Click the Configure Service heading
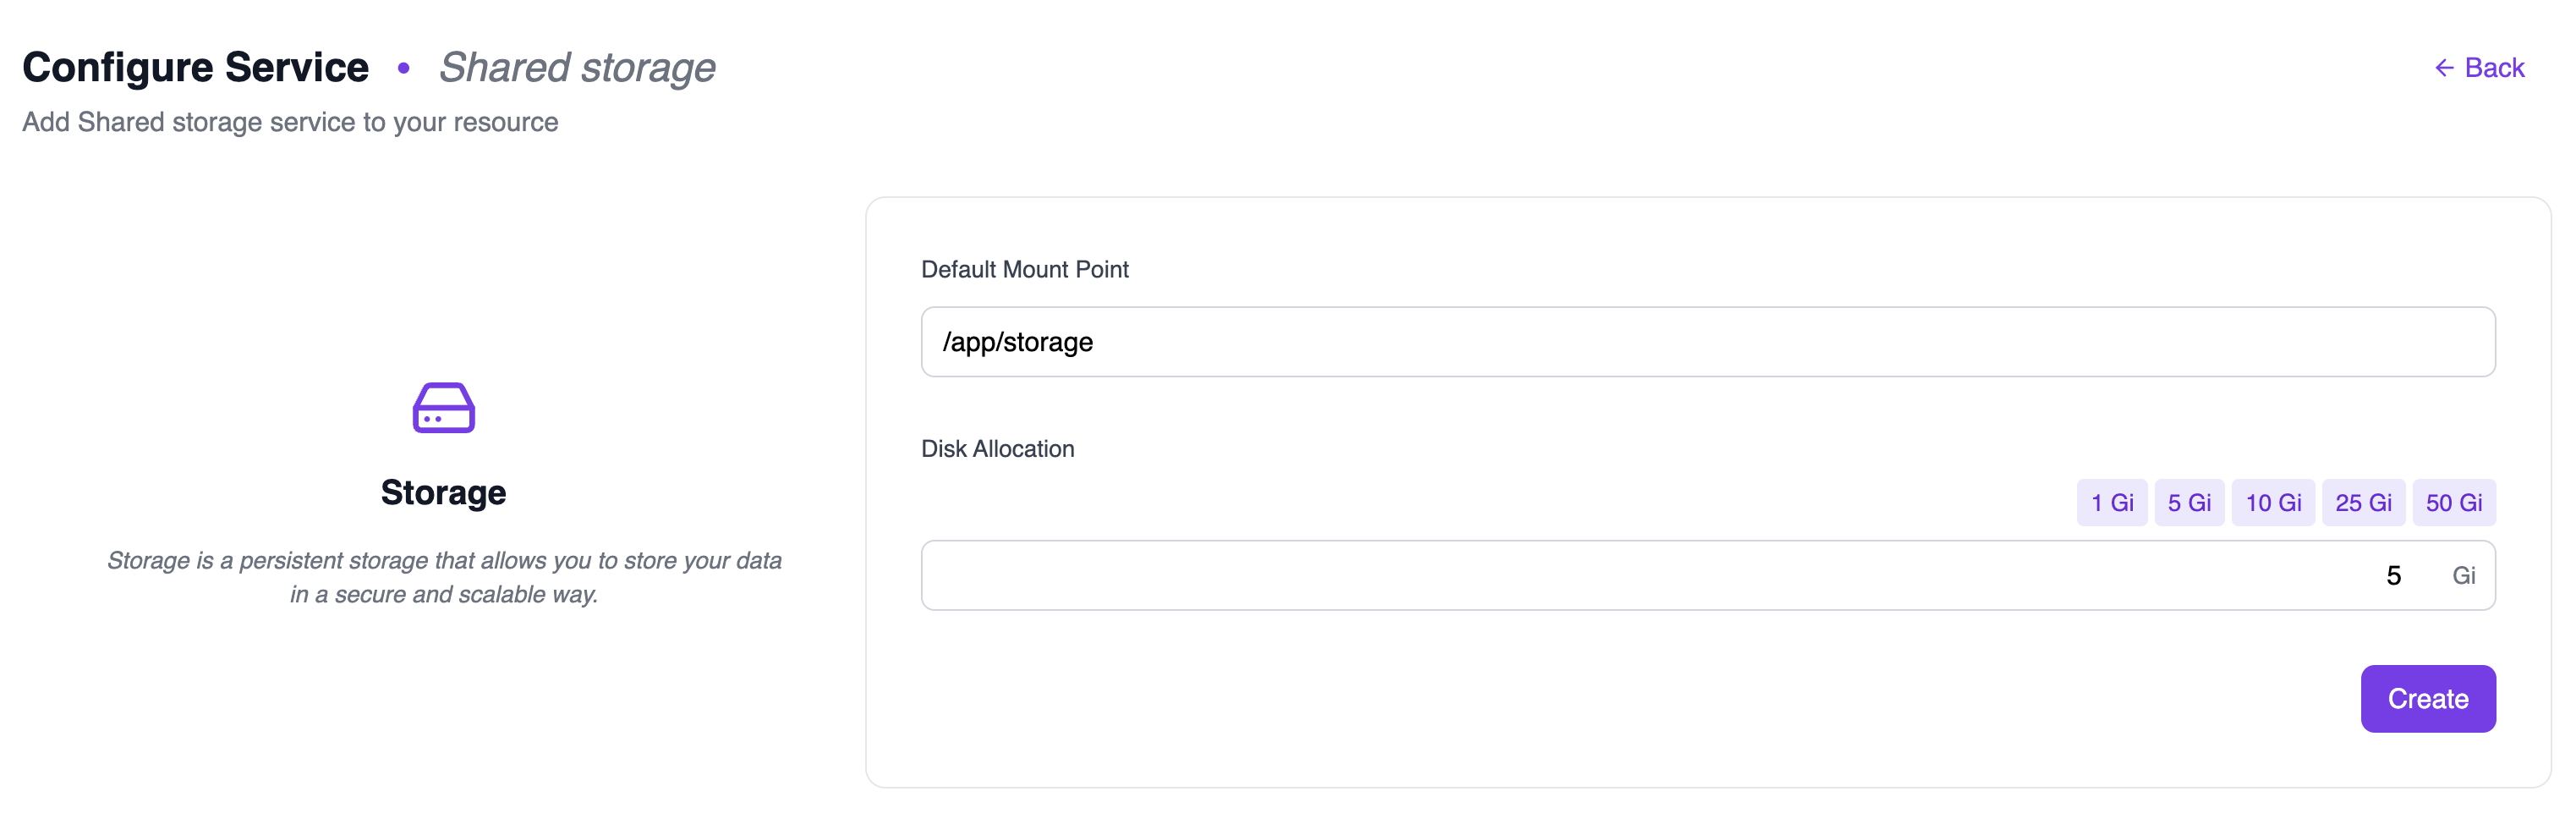 (x=196, y=68)
